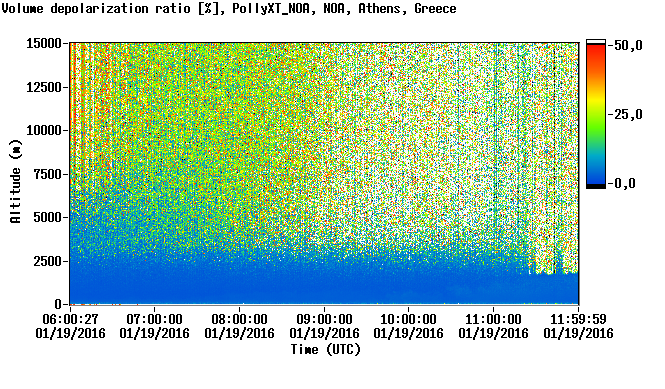
Task: Click the 11:59:59 end time label
Action: point(578,319)
